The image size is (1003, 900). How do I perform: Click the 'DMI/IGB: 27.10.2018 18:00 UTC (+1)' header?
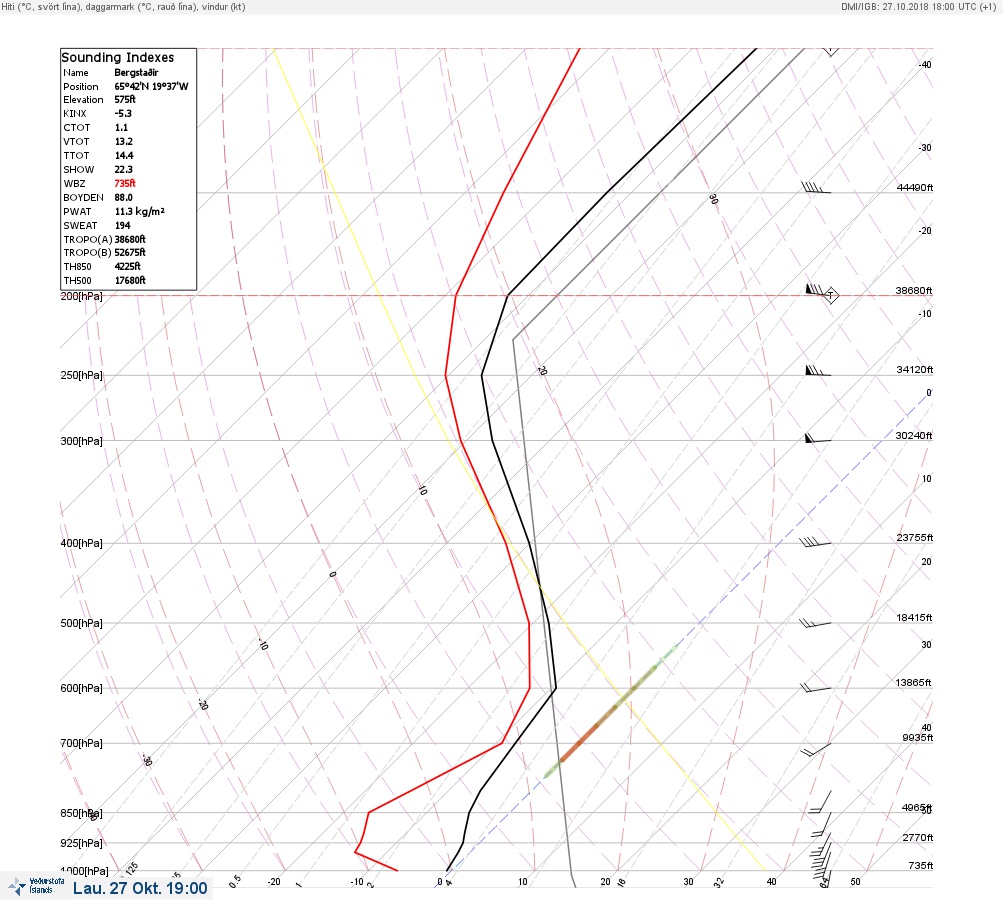tap(918, 6)
